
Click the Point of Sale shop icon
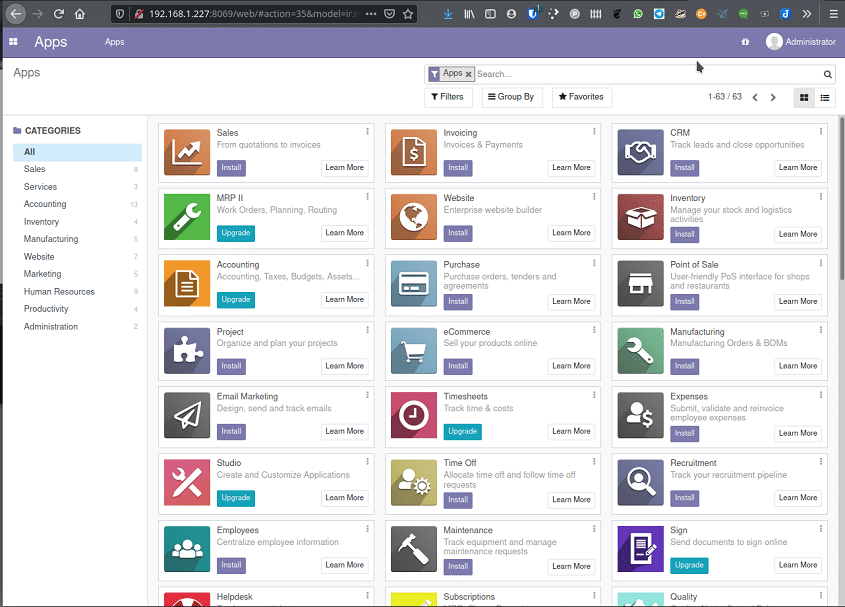pyautogui.click(x=640, y=284)
